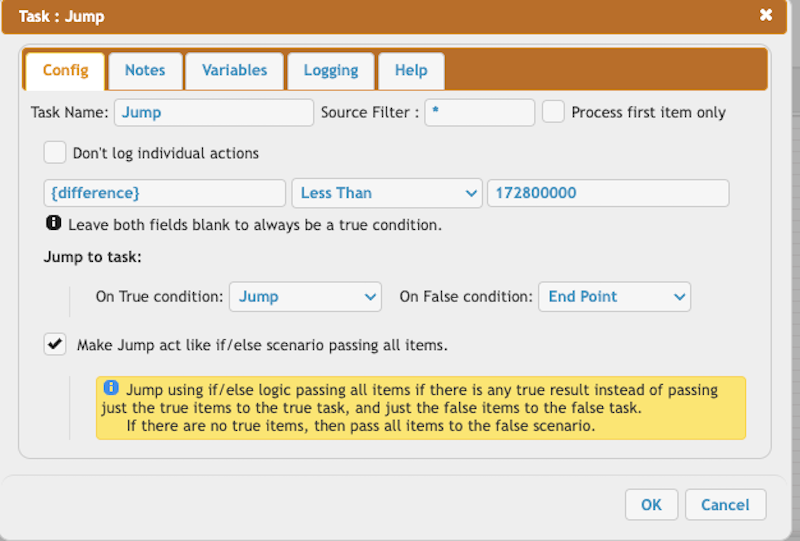Click the 172800000 value field
This screenshot has height=541, width=800.
(608, 193)
